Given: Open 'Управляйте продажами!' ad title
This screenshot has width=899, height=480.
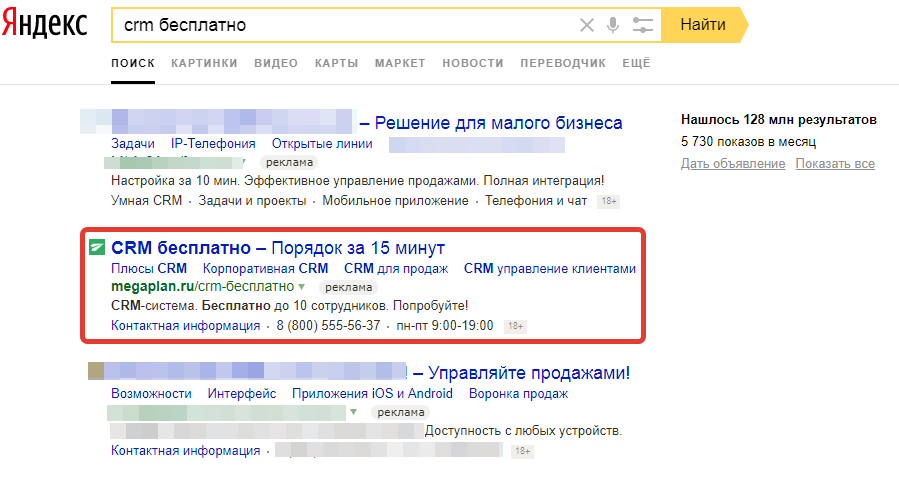Looking at the screenshot, I should (x=529, y=373).
